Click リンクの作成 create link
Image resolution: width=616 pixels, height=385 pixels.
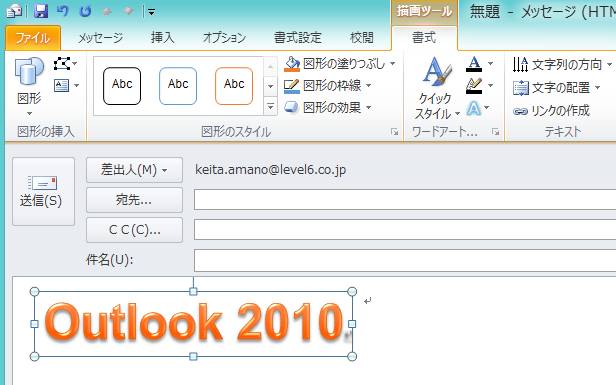(x=551, y=111)
